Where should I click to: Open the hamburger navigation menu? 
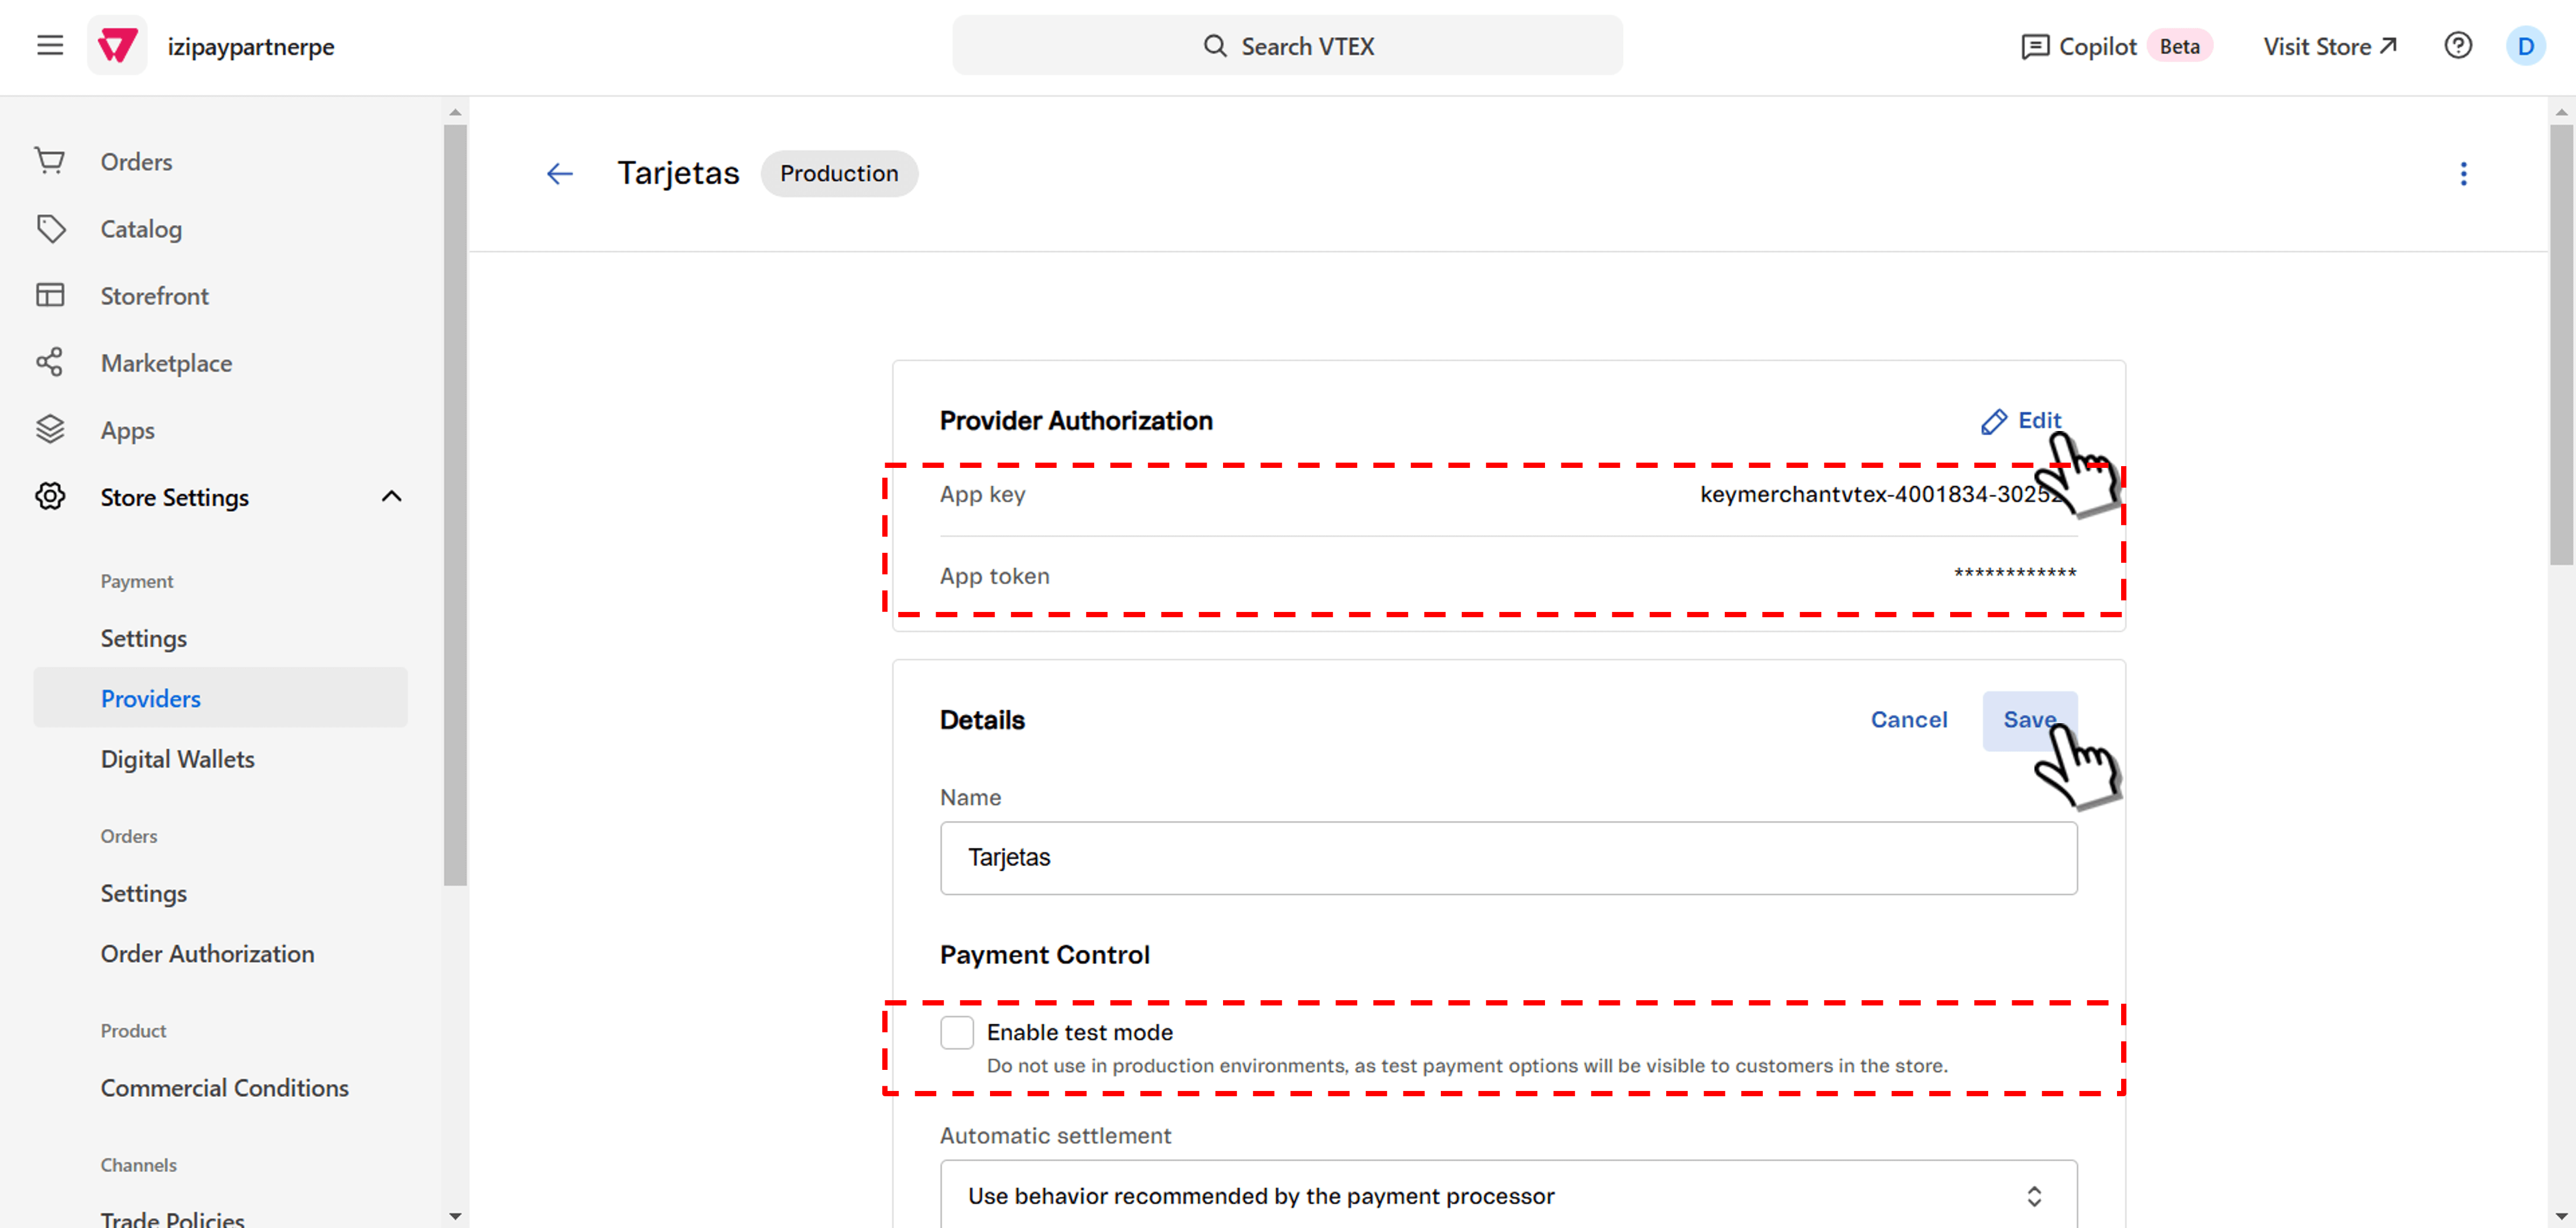[x=50, y=45]
